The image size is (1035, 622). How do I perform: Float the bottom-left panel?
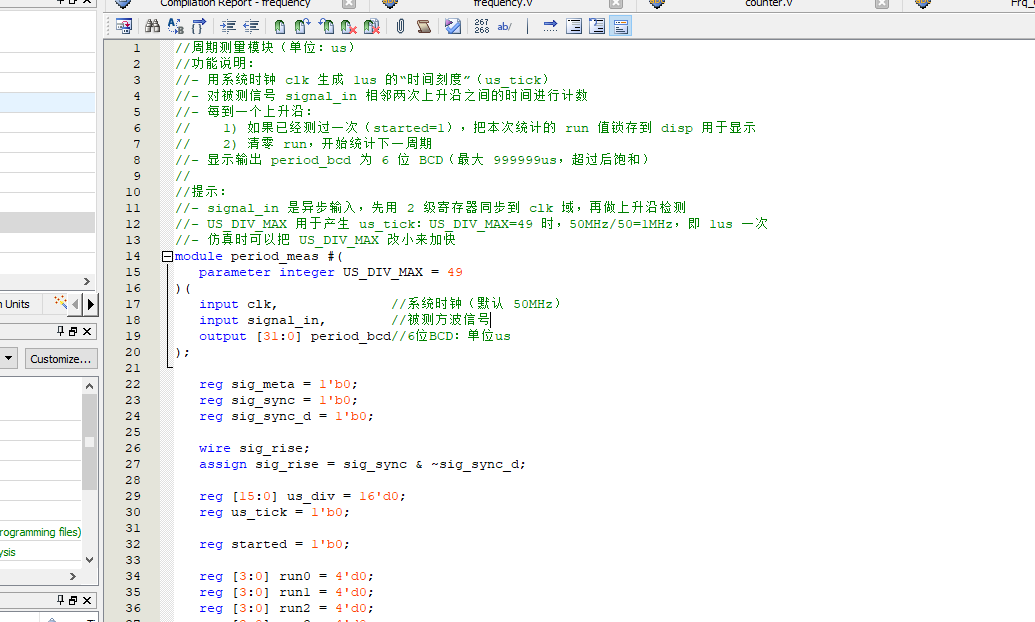click(73, 600)
